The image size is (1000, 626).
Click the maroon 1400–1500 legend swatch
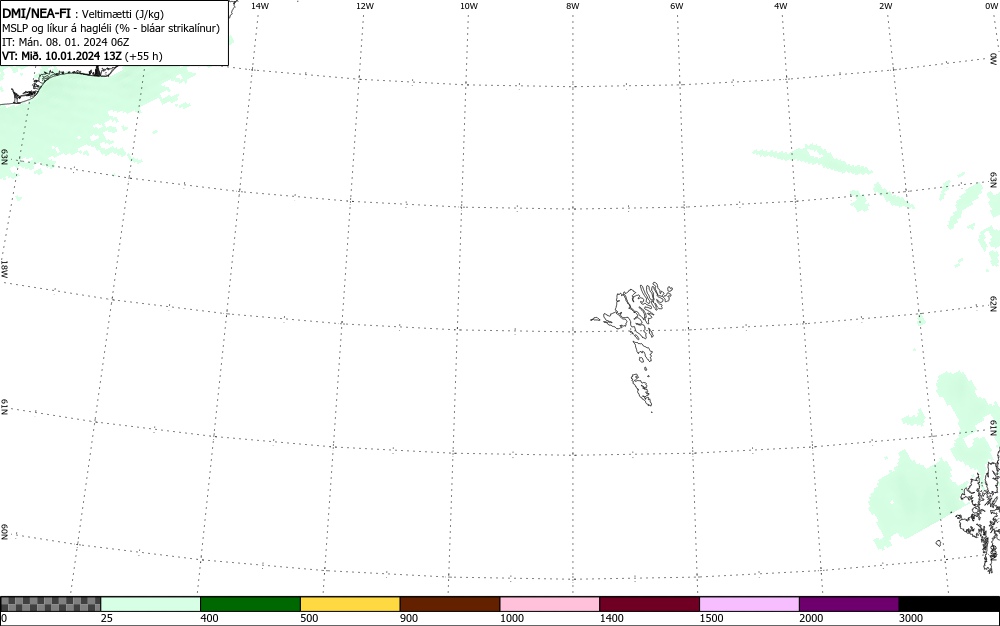649,604
